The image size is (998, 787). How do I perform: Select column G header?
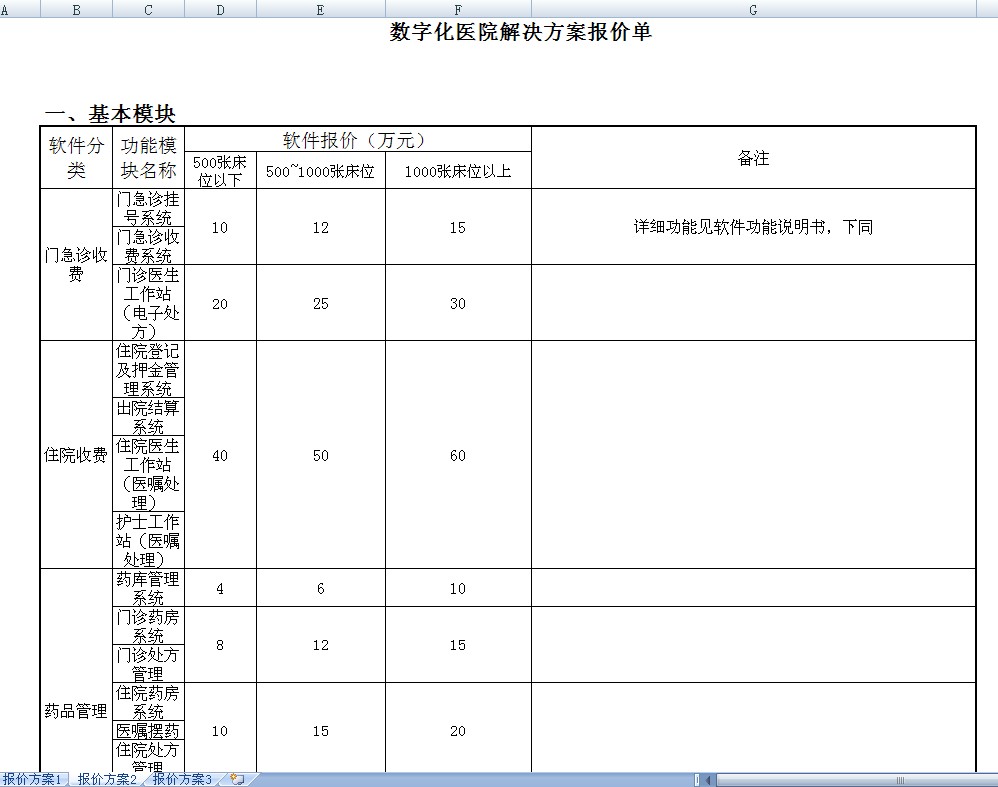coord(753,9)
